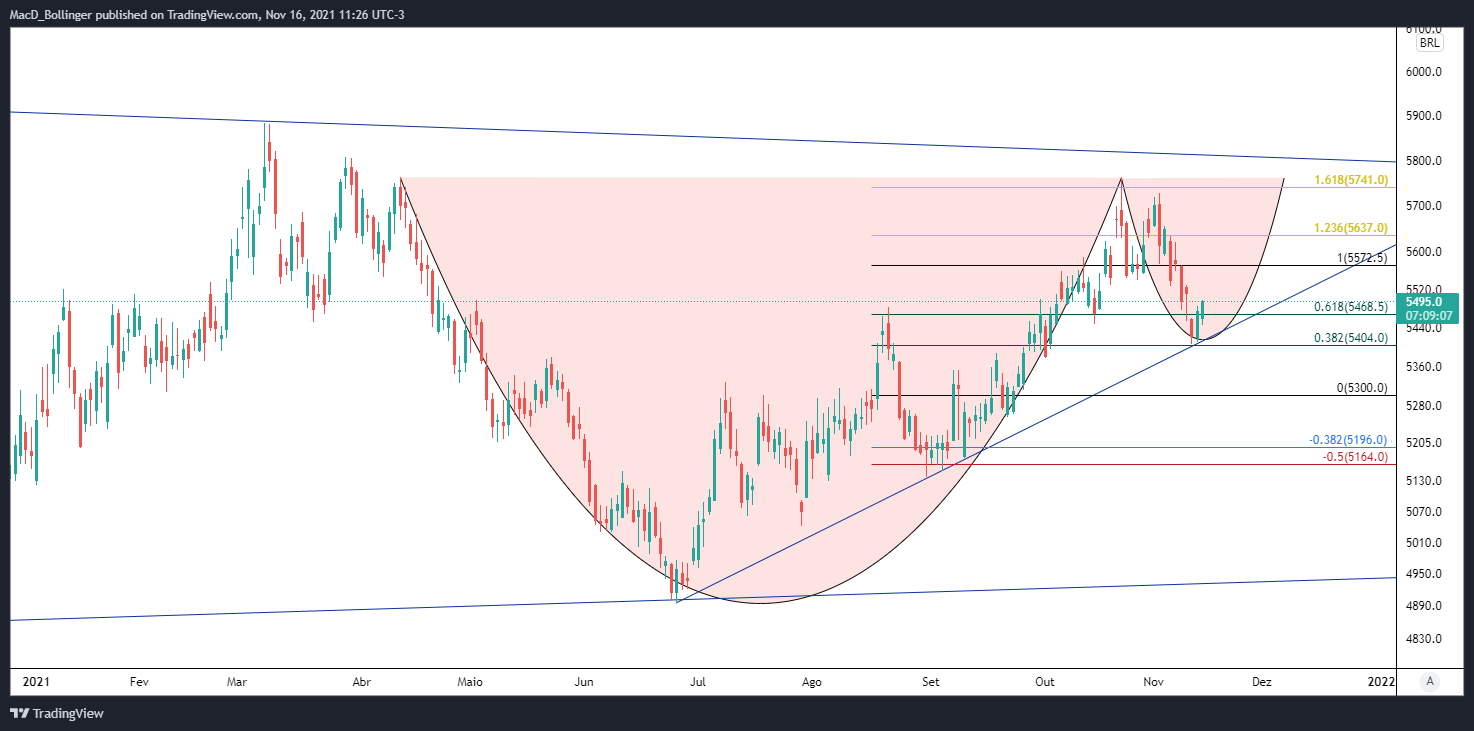Click the 5900.0 price axis label
1474x731 pixels.
coord(1424,116)
